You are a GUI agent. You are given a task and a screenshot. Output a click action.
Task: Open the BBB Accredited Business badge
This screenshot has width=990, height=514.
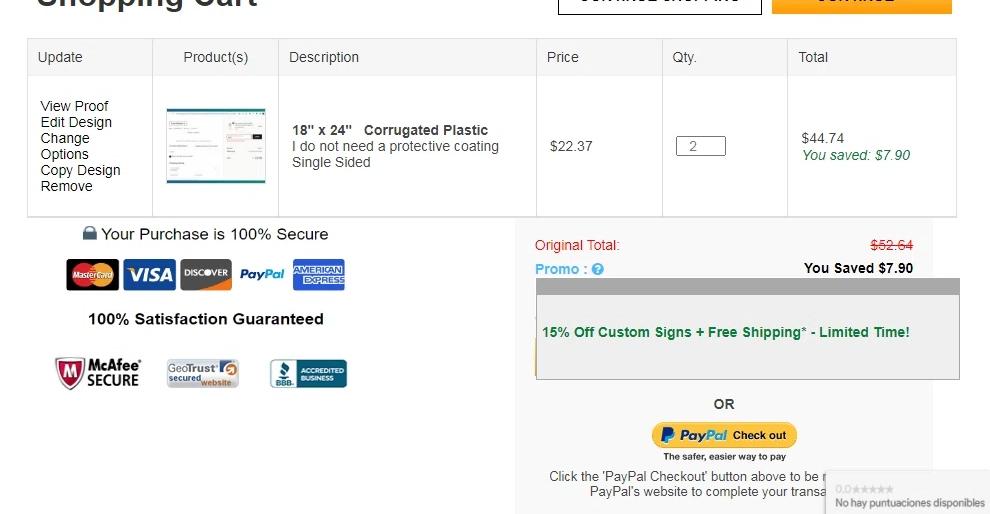tap(308, 374)
